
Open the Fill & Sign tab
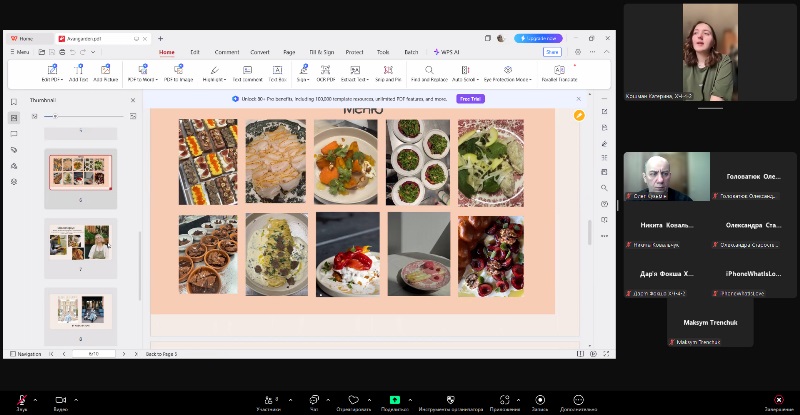(x=321, y=52)
